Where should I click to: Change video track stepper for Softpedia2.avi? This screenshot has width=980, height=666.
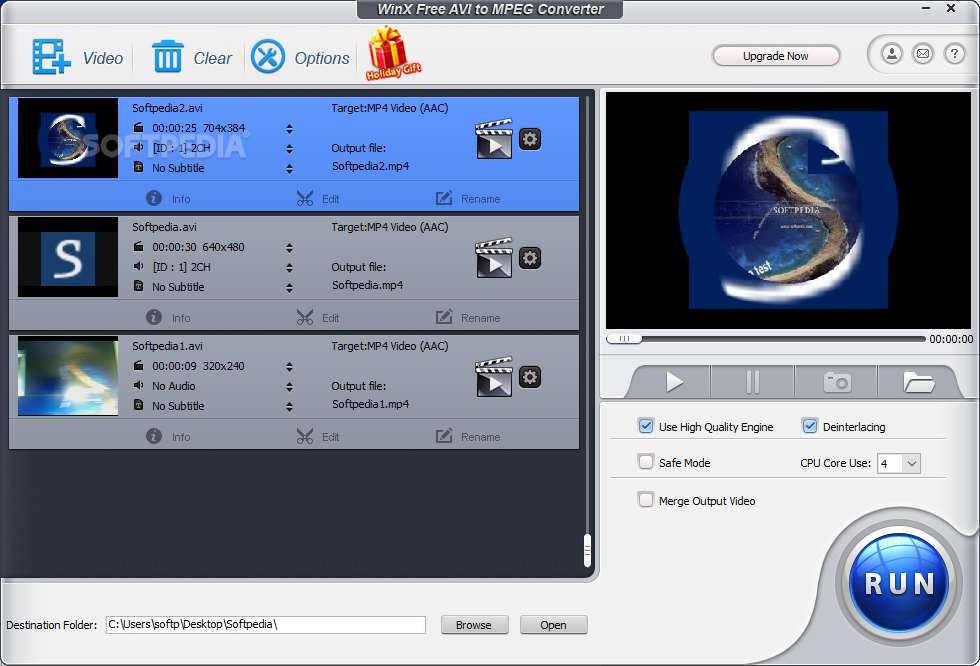[x=289, y=129]
